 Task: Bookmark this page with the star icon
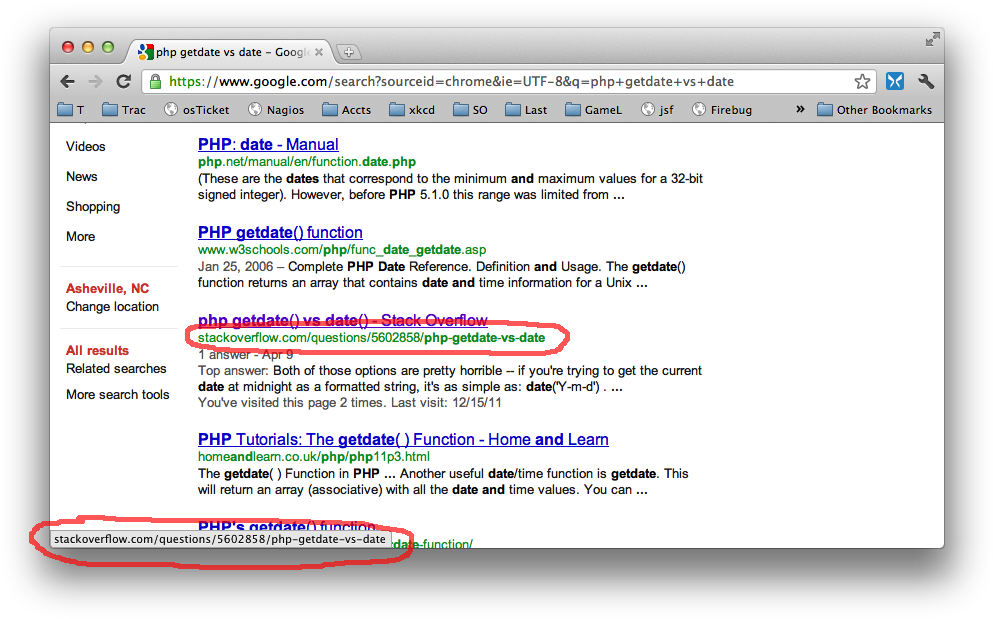(862, 82)
